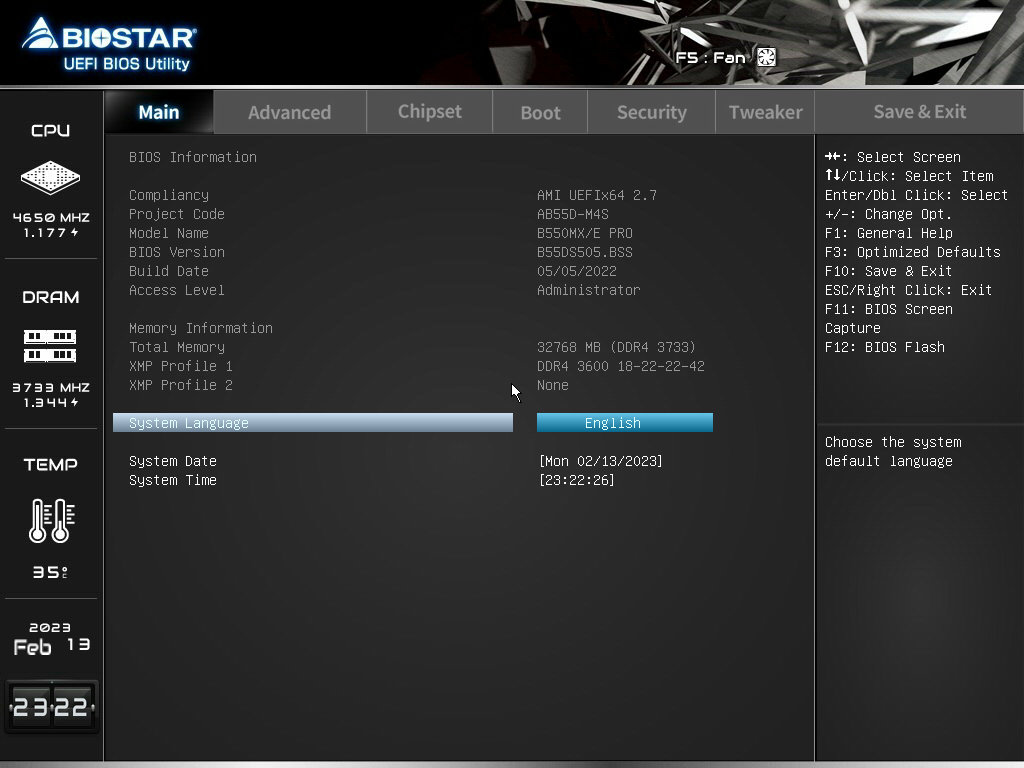
Task: Go to the Boot tab
Action: click(x=540, y=112)
